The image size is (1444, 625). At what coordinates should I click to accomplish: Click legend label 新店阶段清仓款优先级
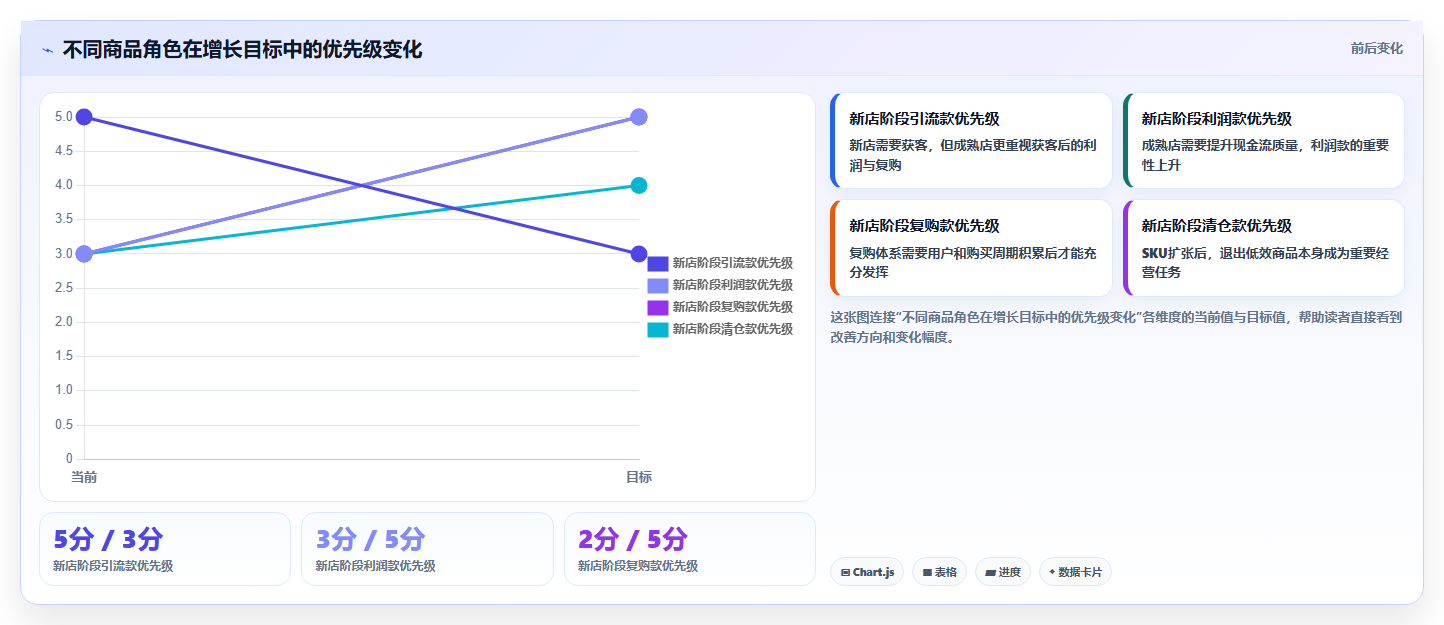(x=733, y=329)
